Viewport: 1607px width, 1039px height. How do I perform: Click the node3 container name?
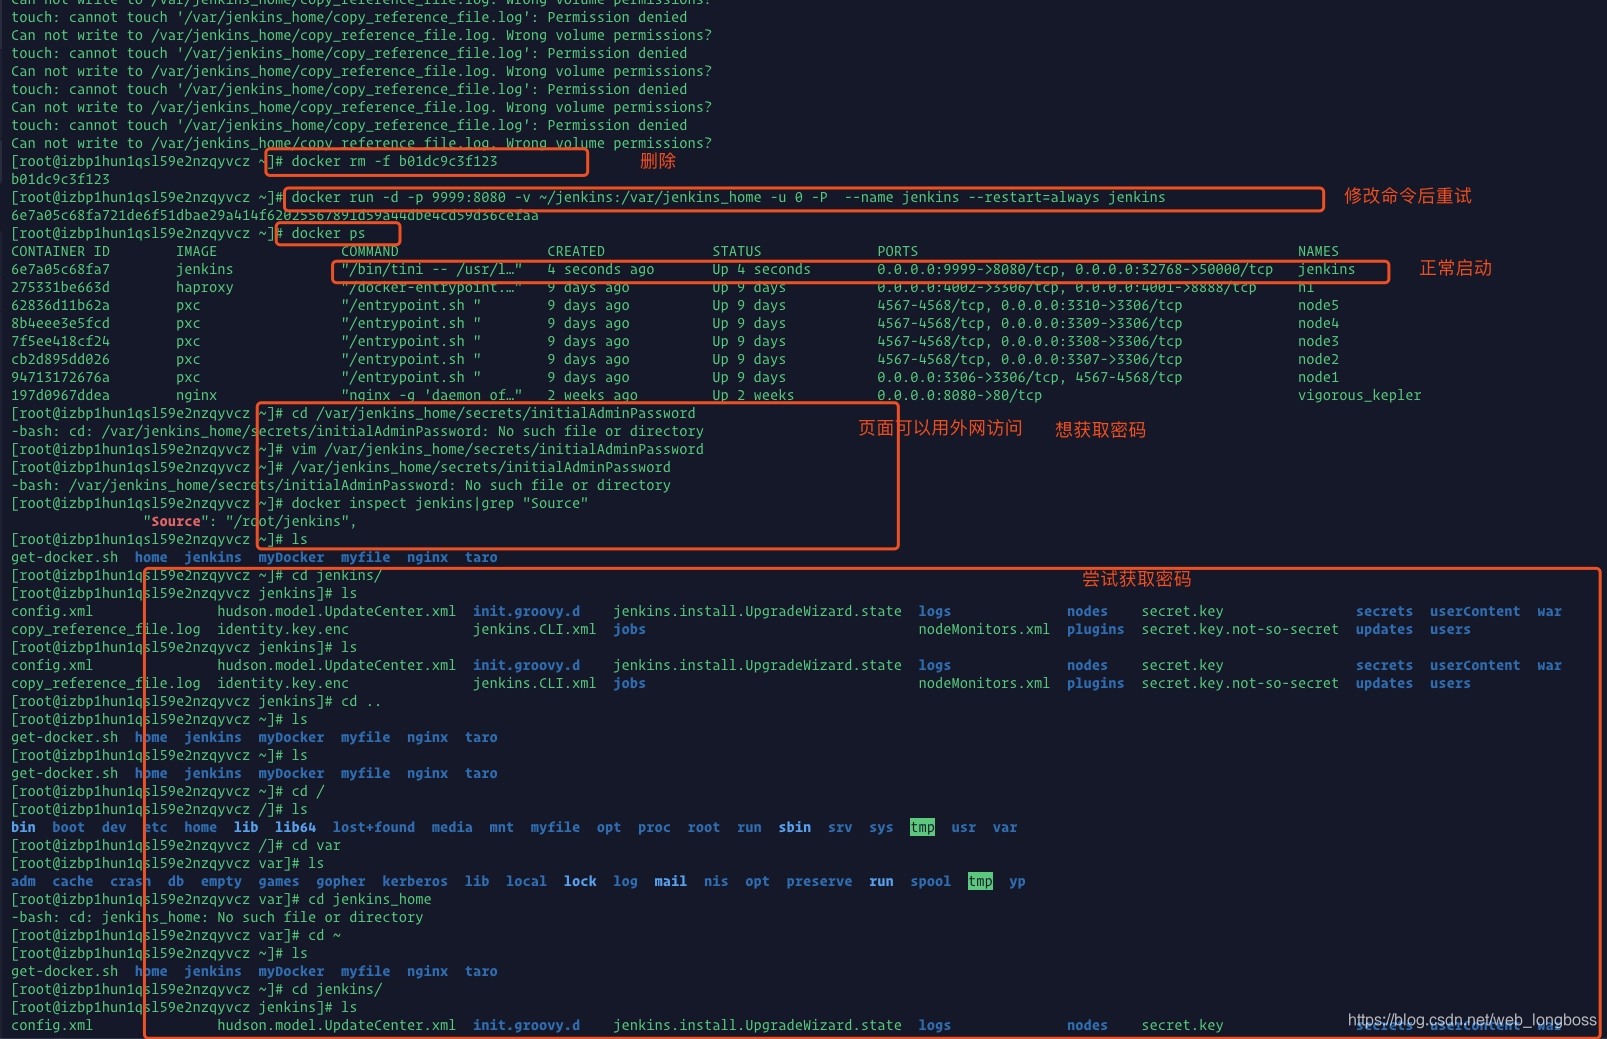1318,341
